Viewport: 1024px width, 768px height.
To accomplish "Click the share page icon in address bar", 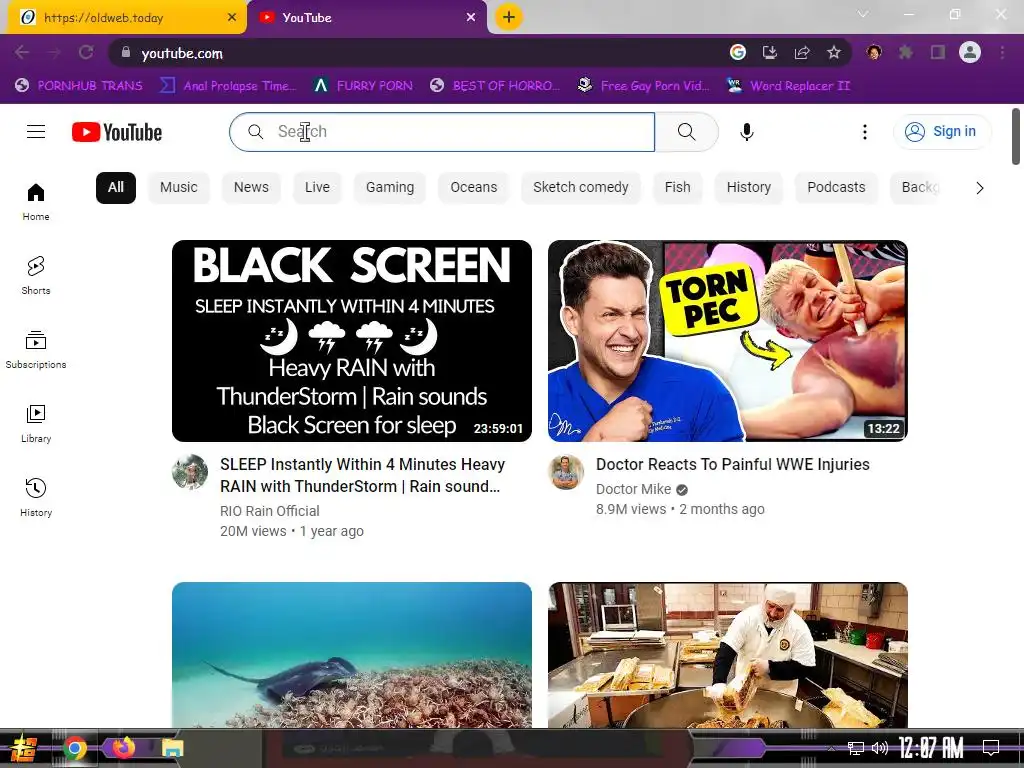I will (802, 53).
